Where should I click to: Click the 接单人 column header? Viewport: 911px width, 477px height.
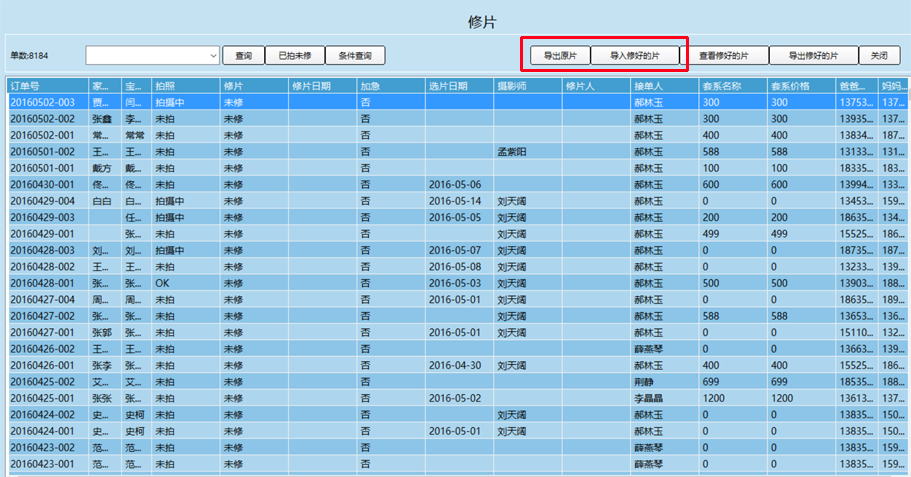coord(665,86)
